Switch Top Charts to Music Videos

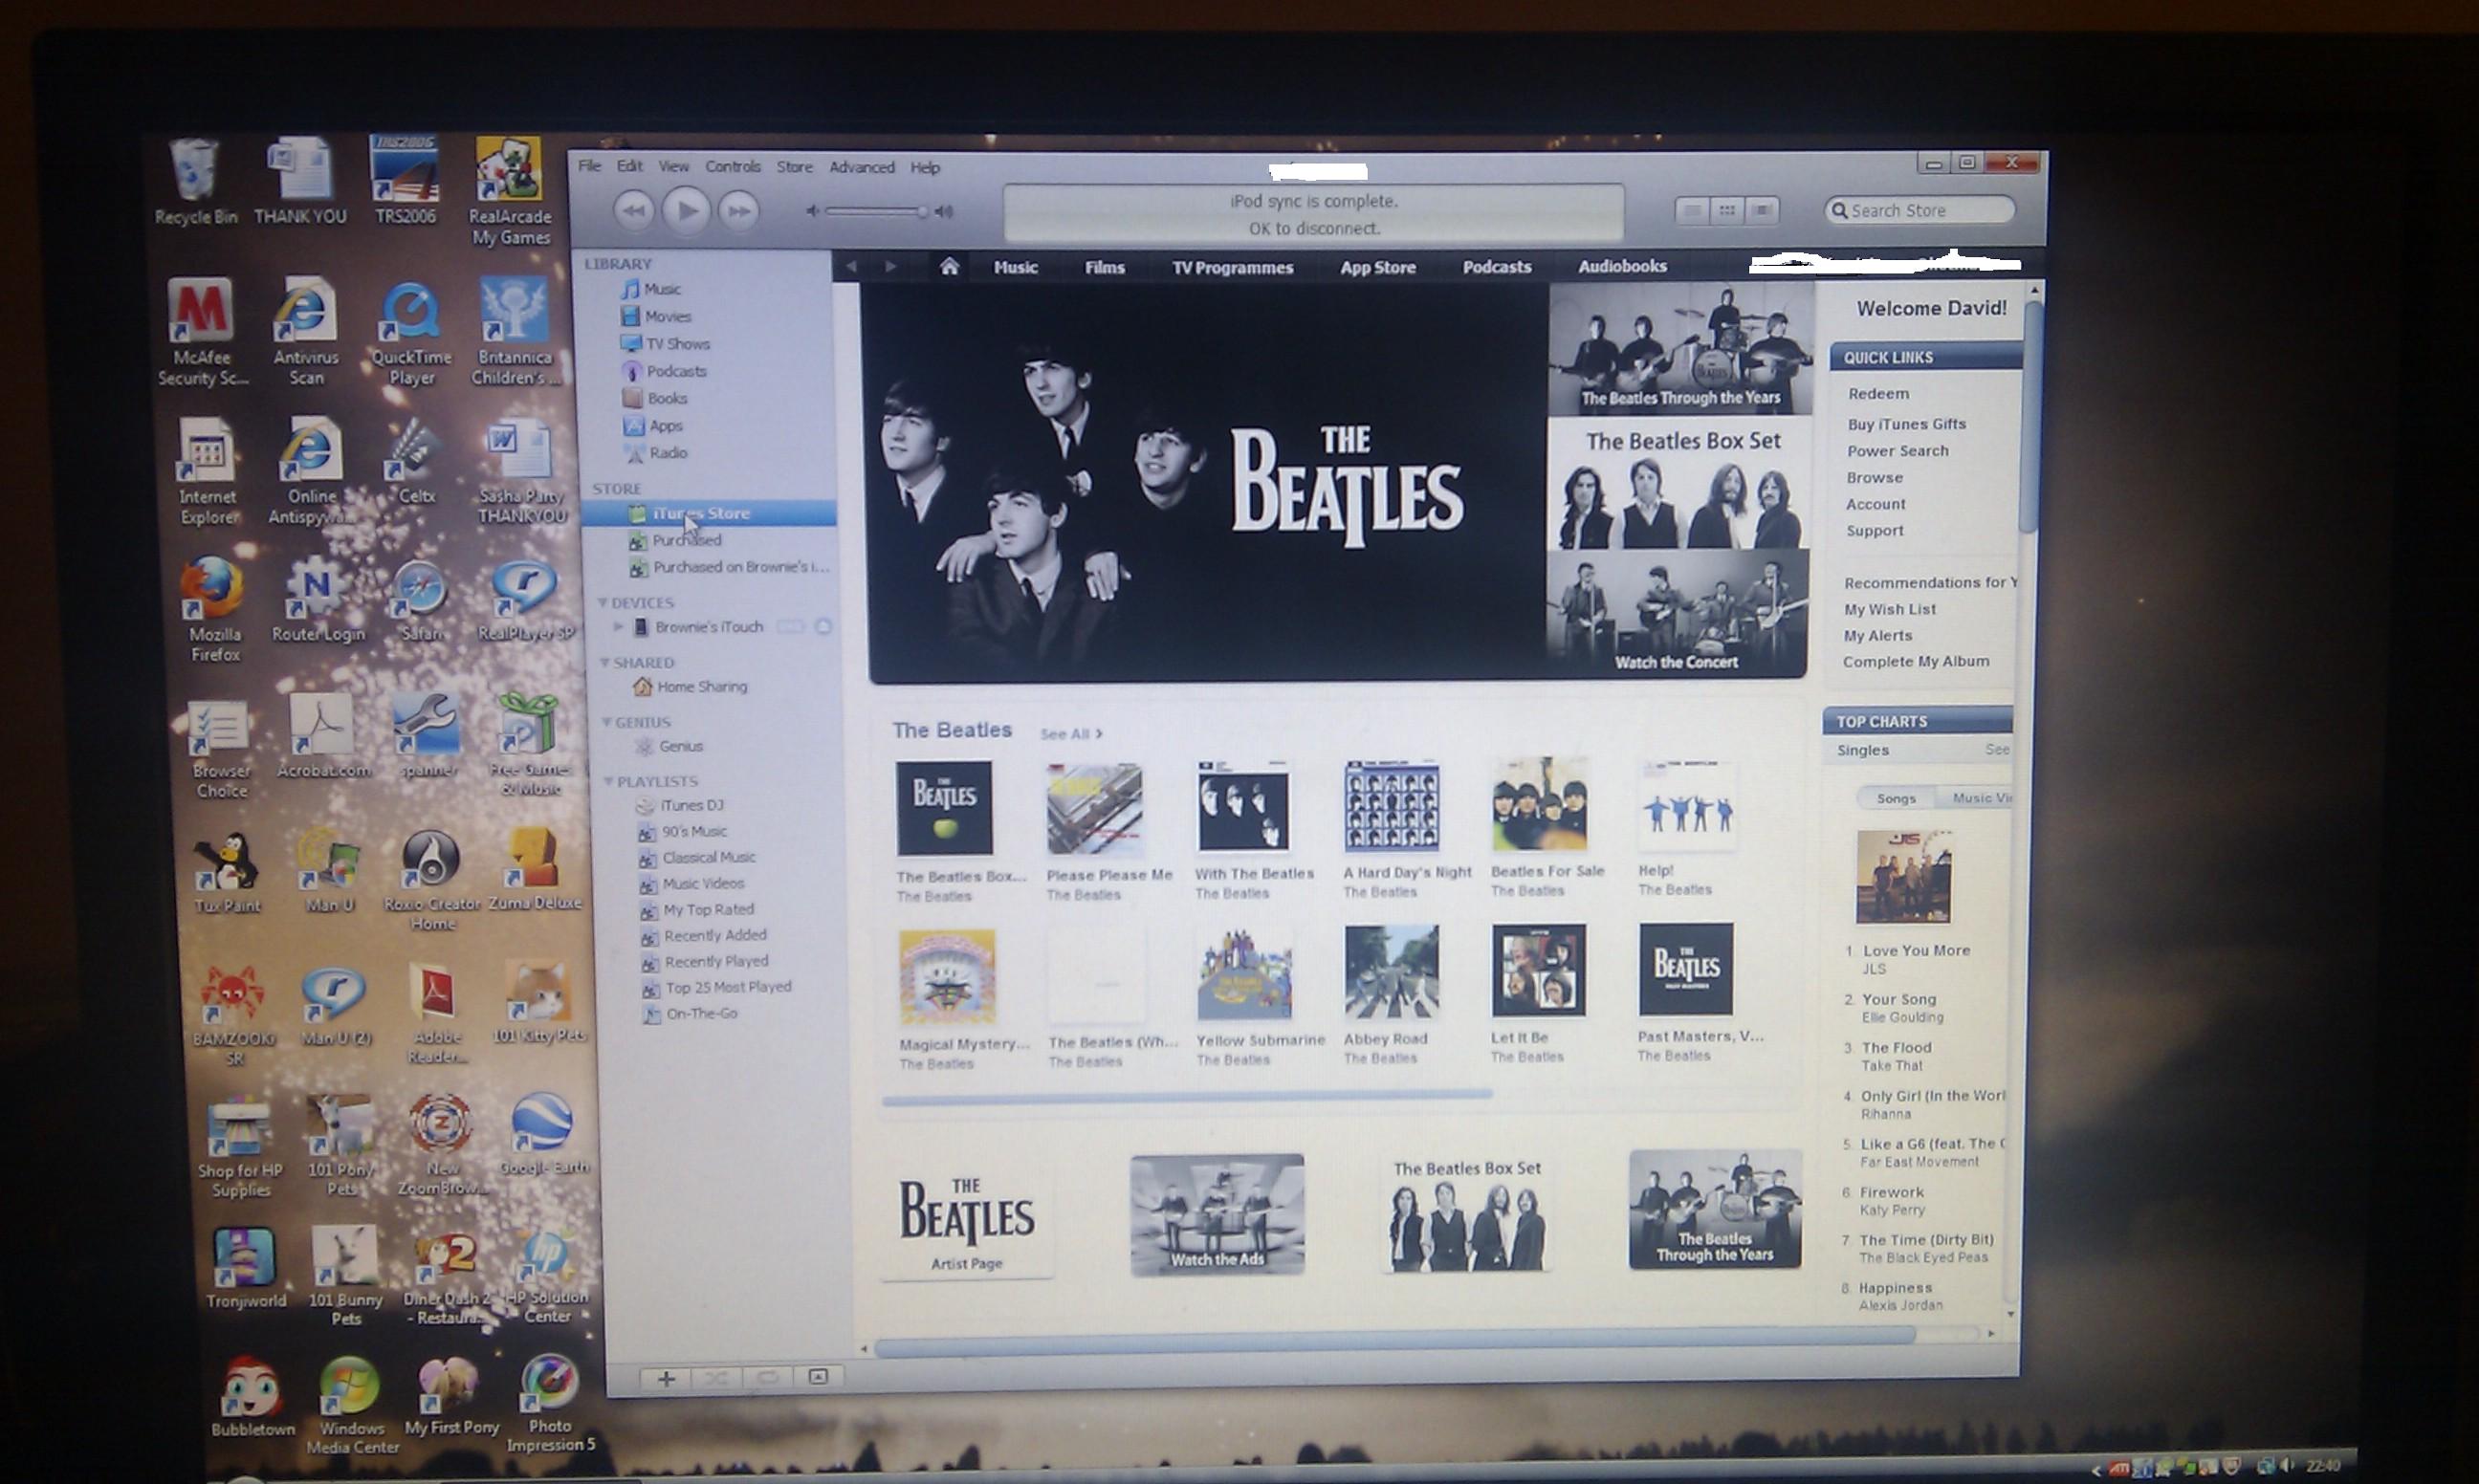1980,798
